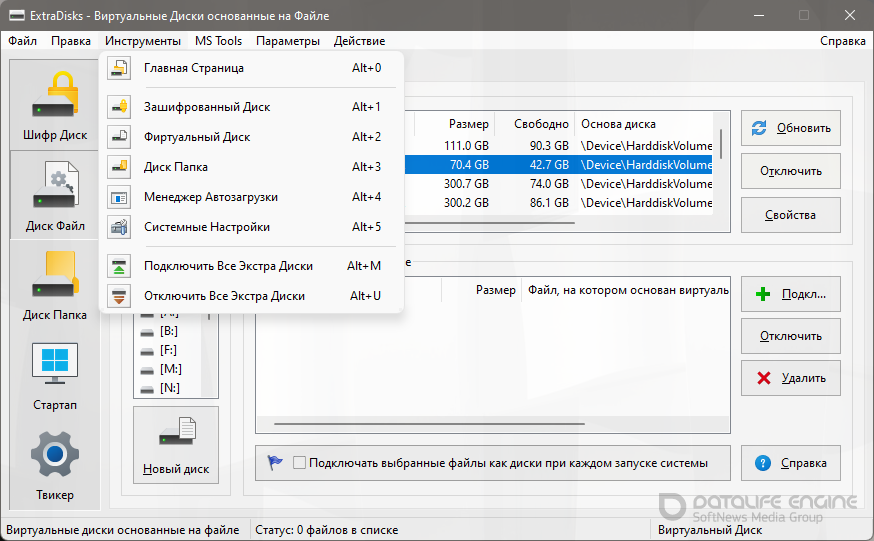Image resolution: width=874 pixels, height=541 pixels.
Task: Click the green plus icon
Action: pos(763,294)
